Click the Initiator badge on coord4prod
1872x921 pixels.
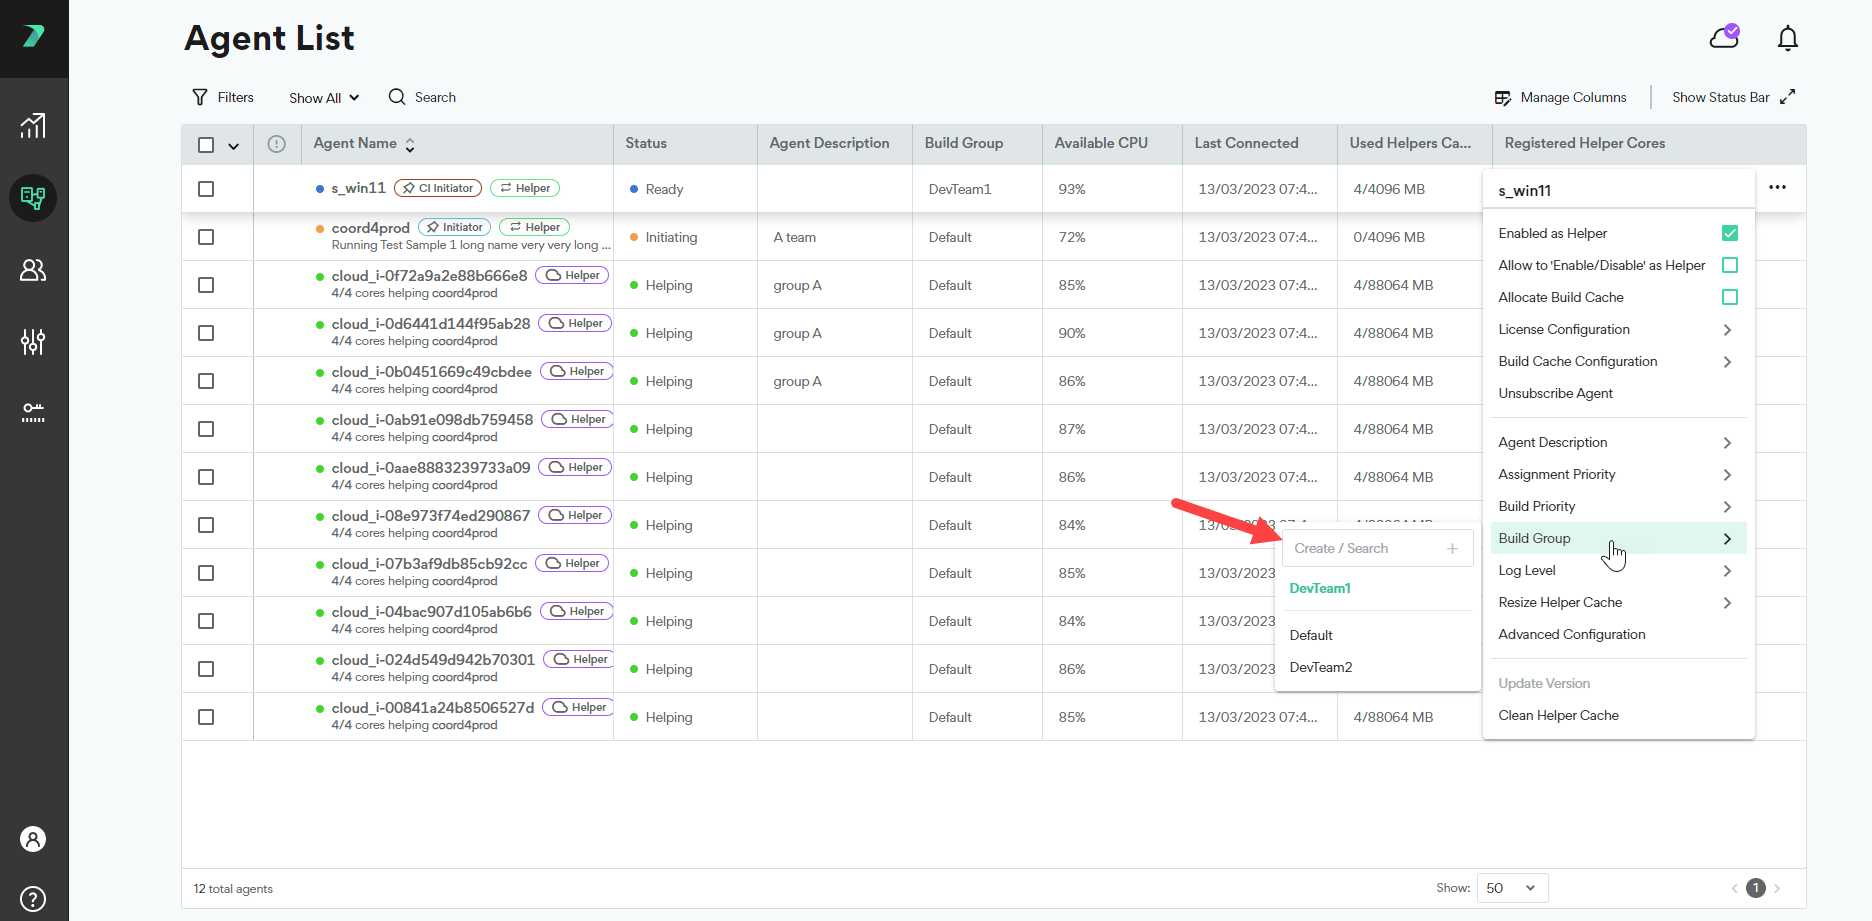pos(455,227)
